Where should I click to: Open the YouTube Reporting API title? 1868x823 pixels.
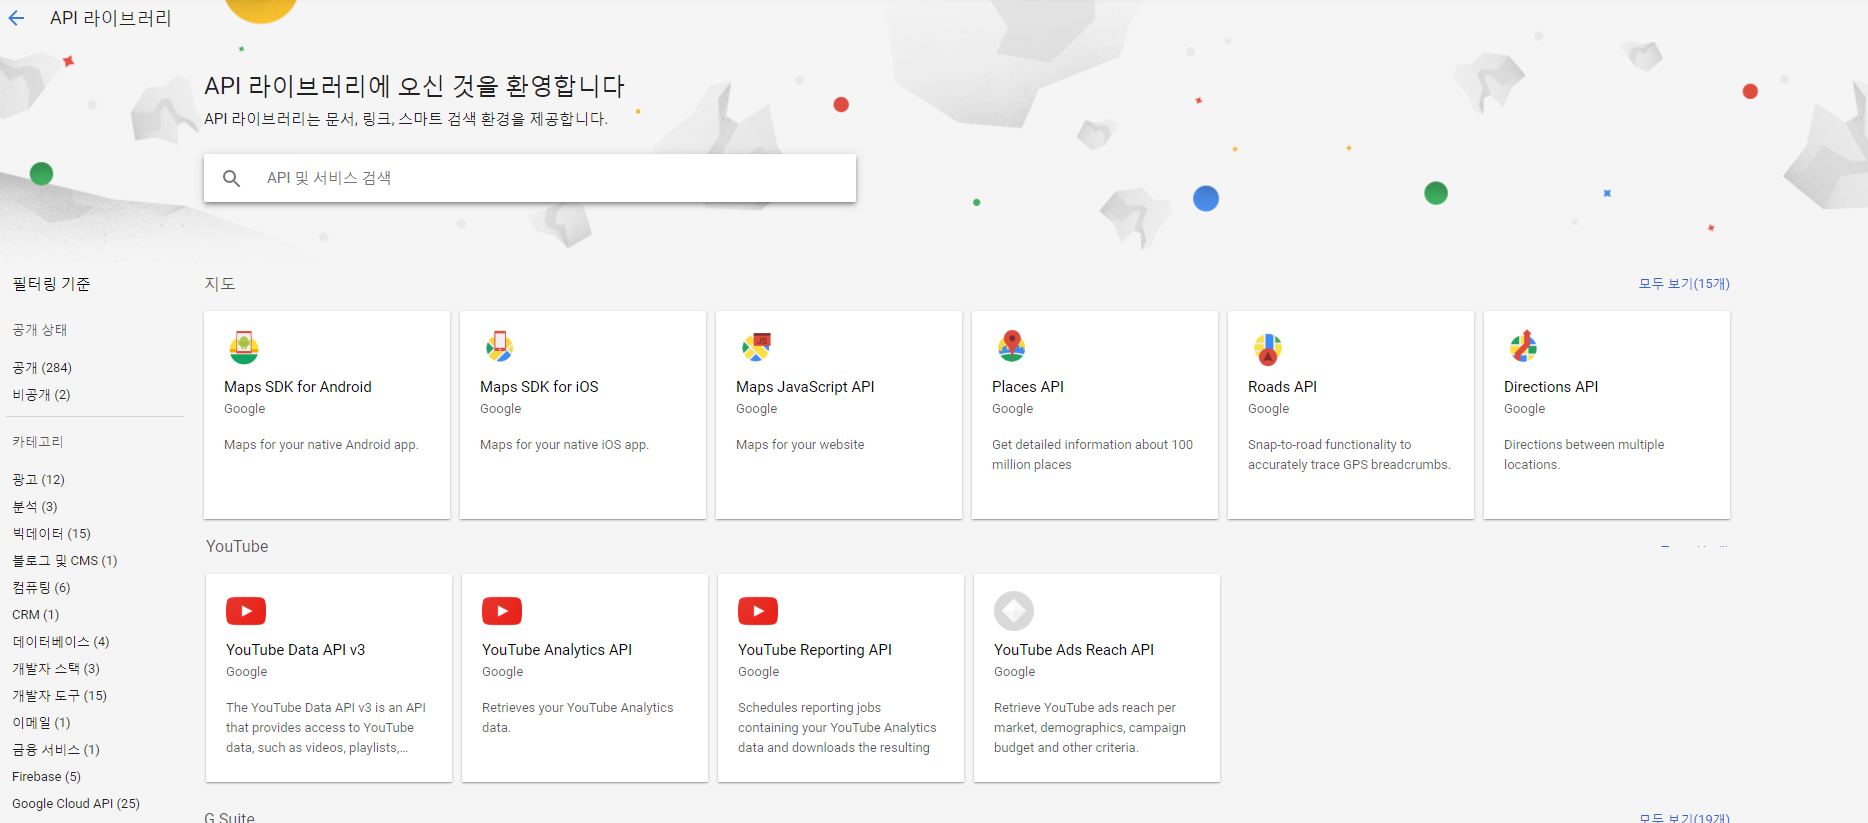[815, 650]
